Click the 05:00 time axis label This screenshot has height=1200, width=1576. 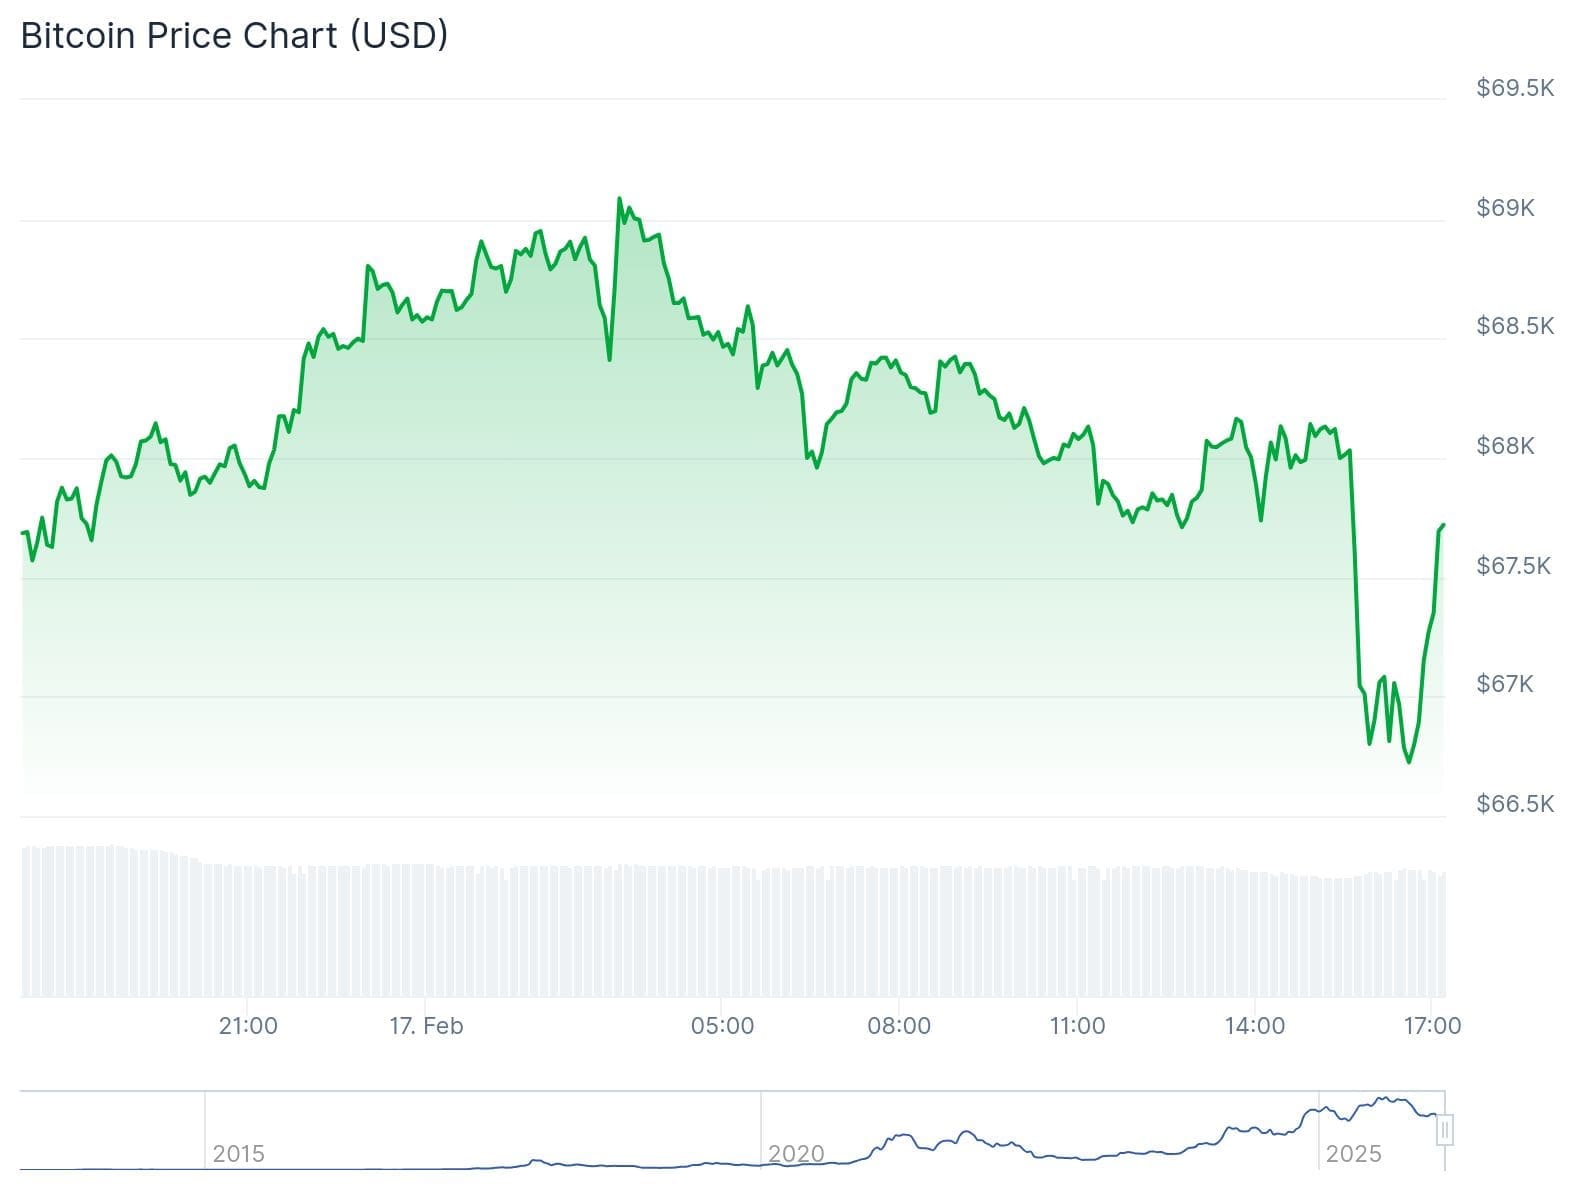(x=722, y=1026)
